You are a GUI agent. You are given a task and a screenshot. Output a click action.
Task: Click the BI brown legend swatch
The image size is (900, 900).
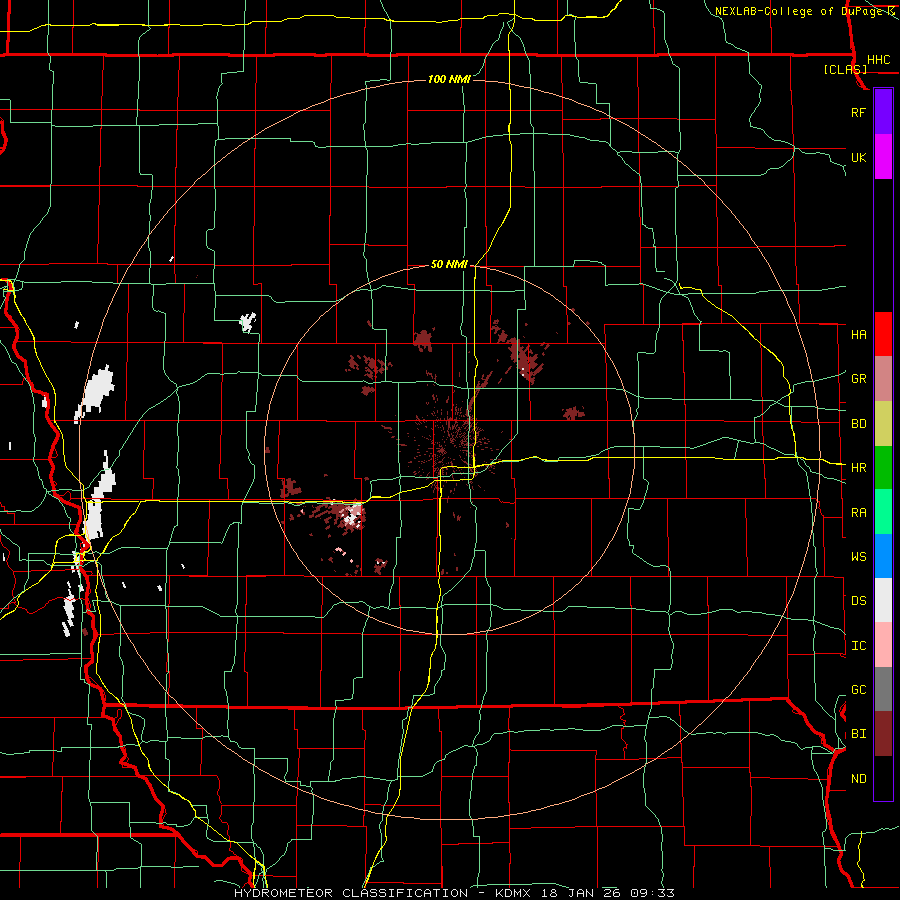point(883,734)
